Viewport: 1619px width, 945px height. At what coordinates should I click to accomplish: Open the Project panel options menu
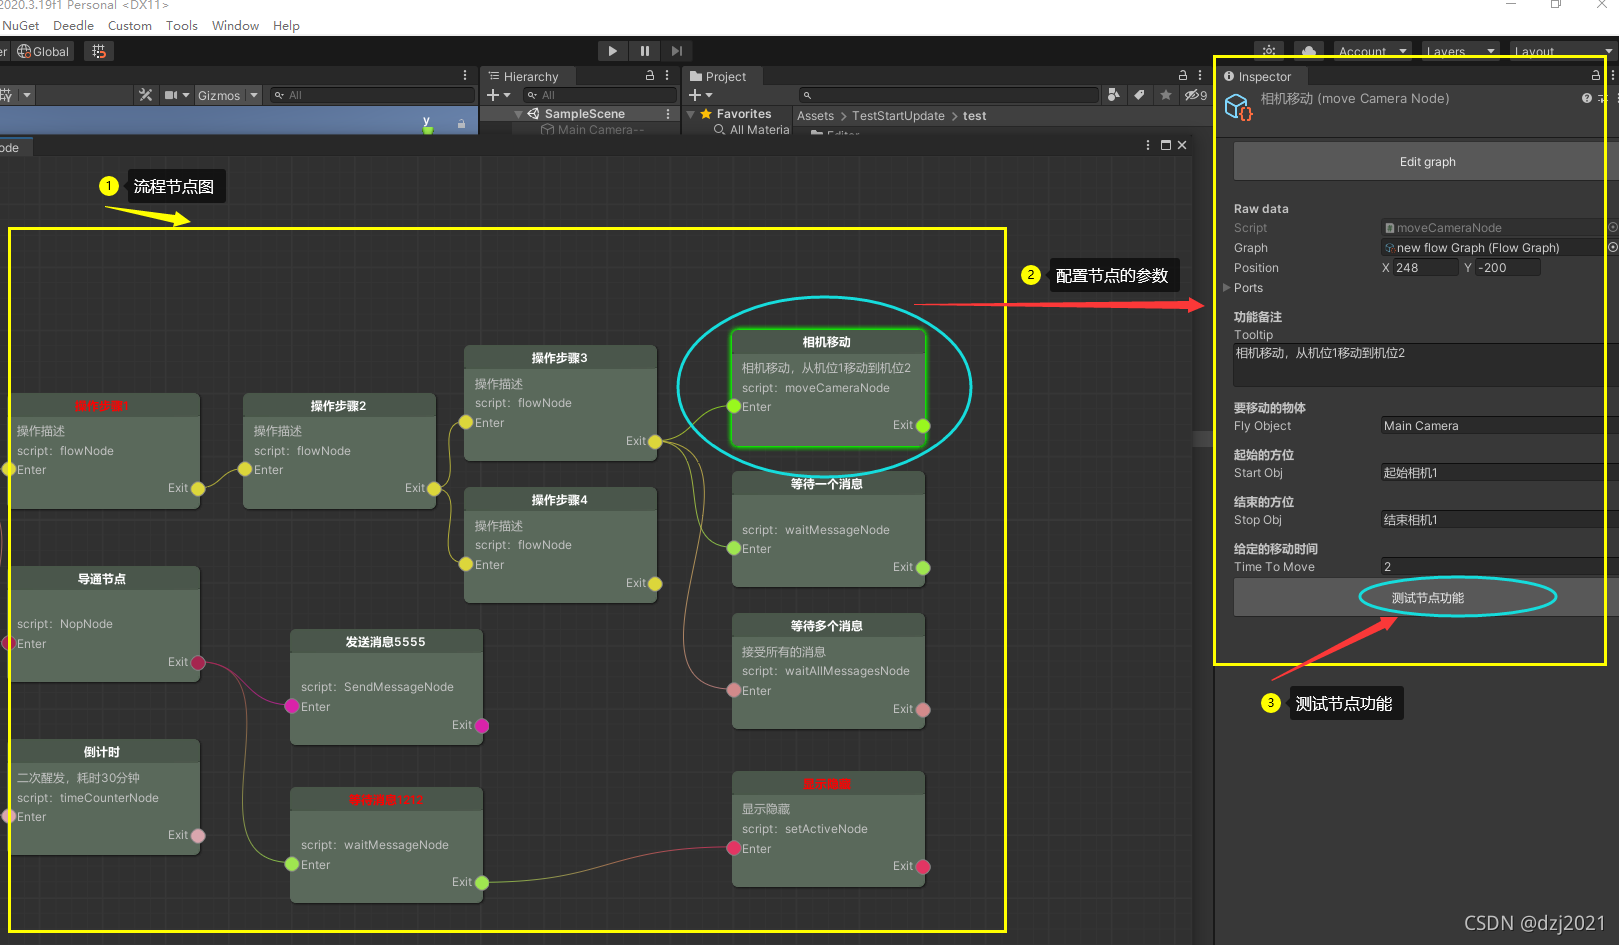click(x=1200, y=75)
